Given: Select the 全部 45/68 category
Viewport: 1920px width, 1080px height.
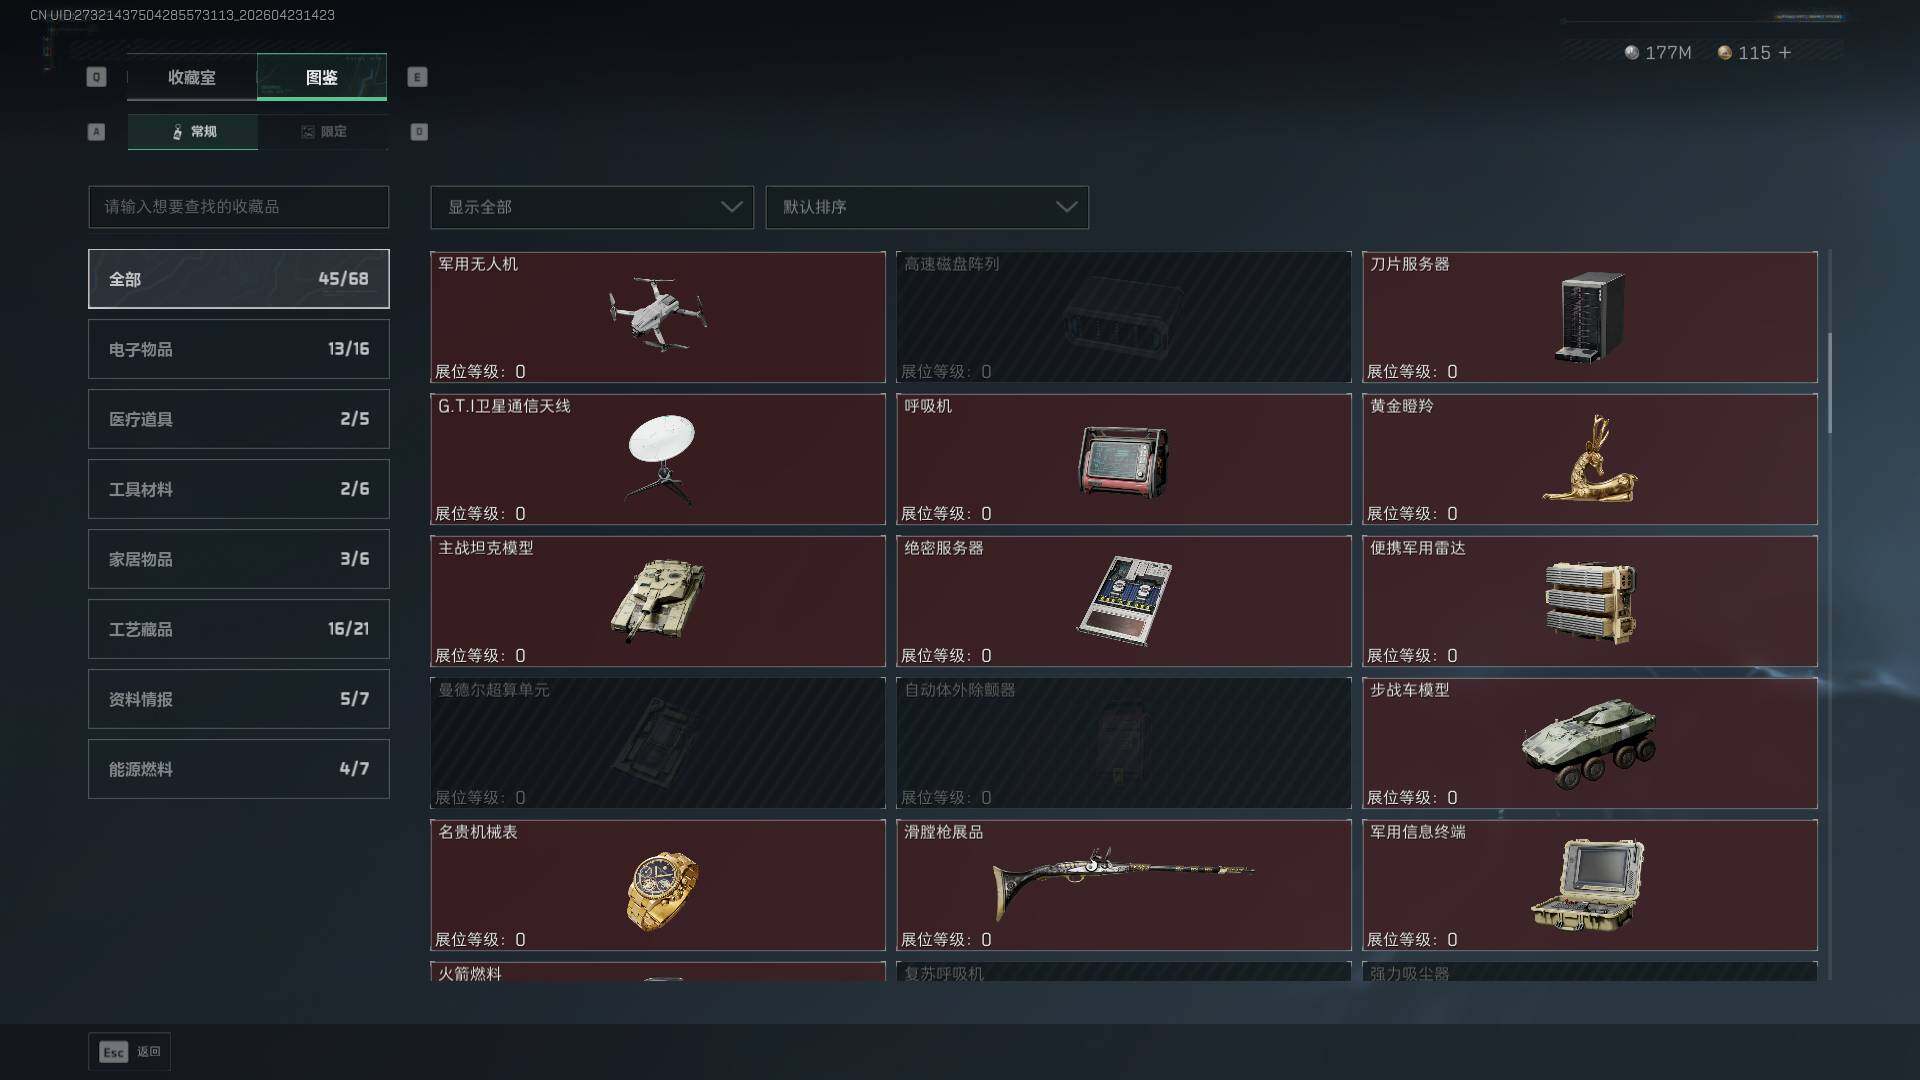Looking at the screenshot, I should click(239, 279).
